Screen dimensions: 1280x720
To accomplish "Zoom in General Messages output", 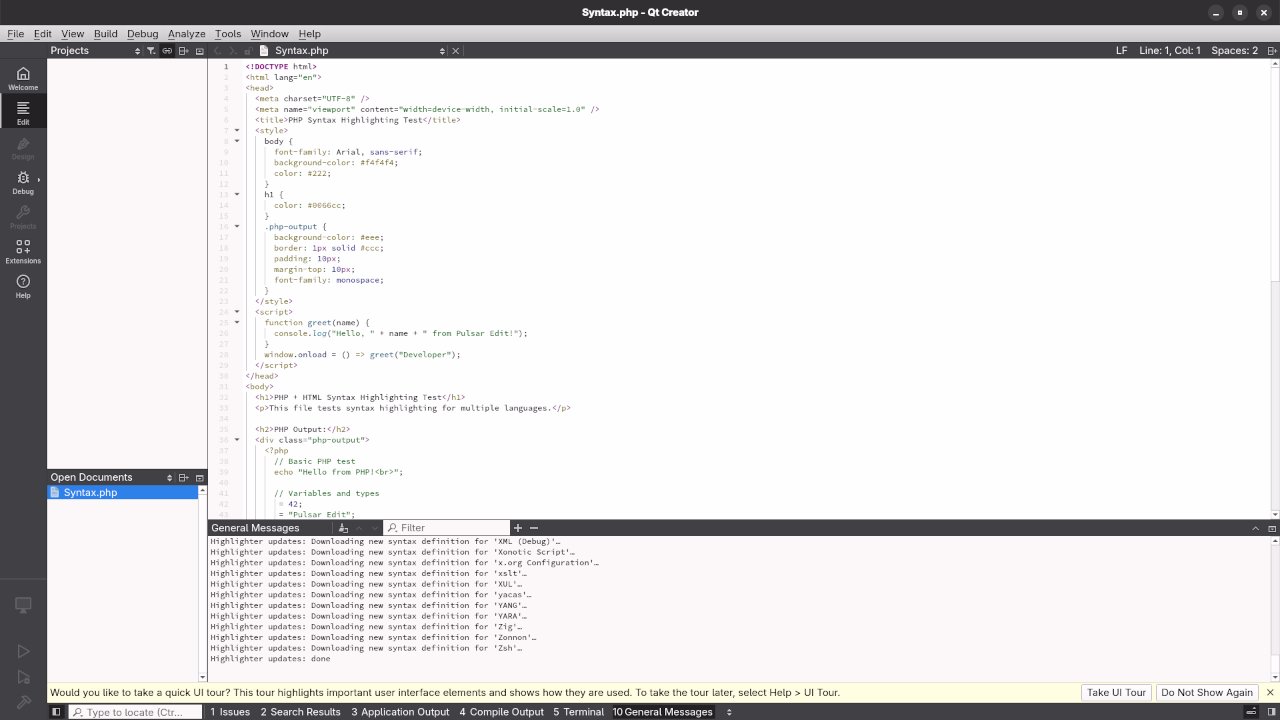I will tap(518, 527).
